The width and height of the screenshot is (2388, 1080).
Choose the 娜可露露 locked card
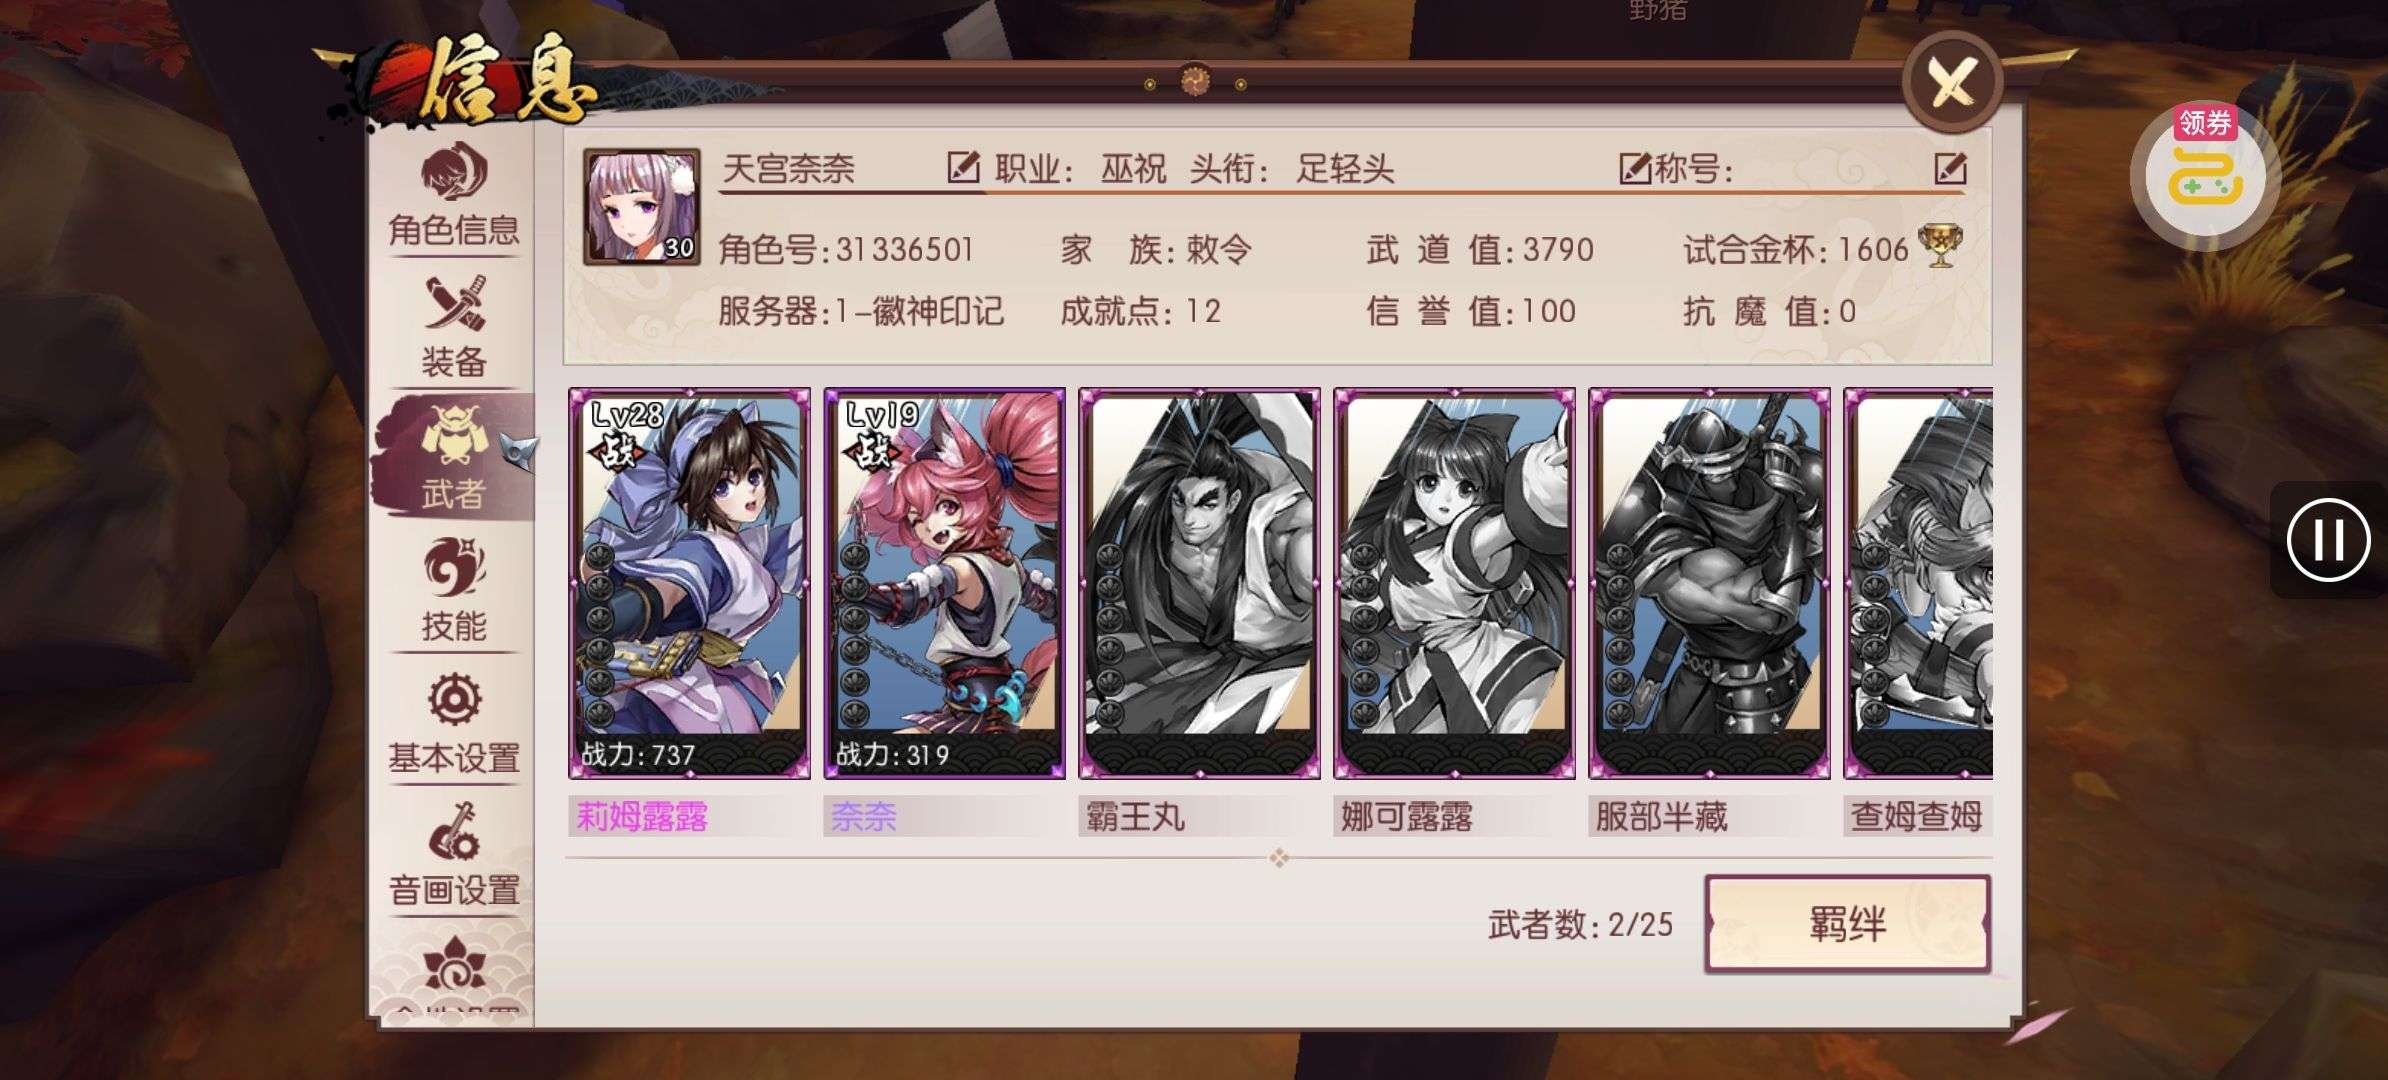[x=1454, y=583]
